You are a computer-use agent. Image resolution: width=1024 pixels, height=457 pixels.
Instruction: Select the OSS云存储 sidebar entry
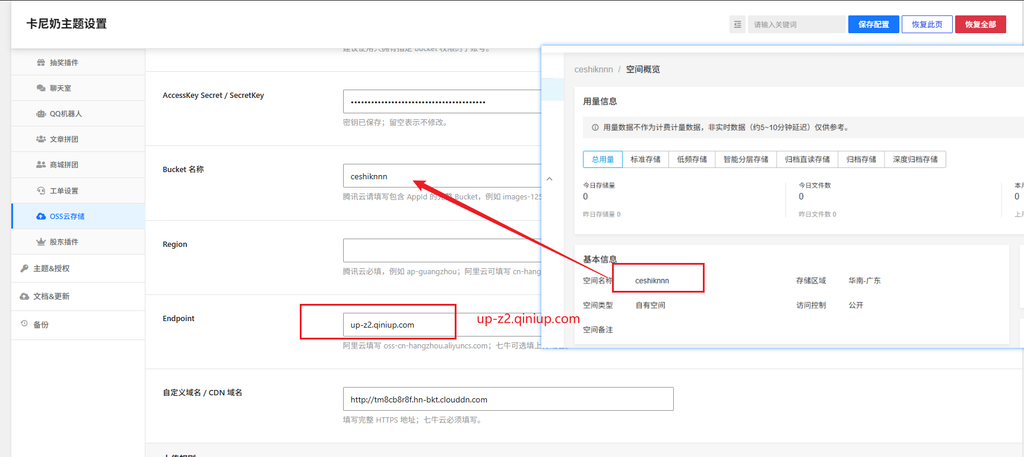pyautogui.click(x=78, y=216)
